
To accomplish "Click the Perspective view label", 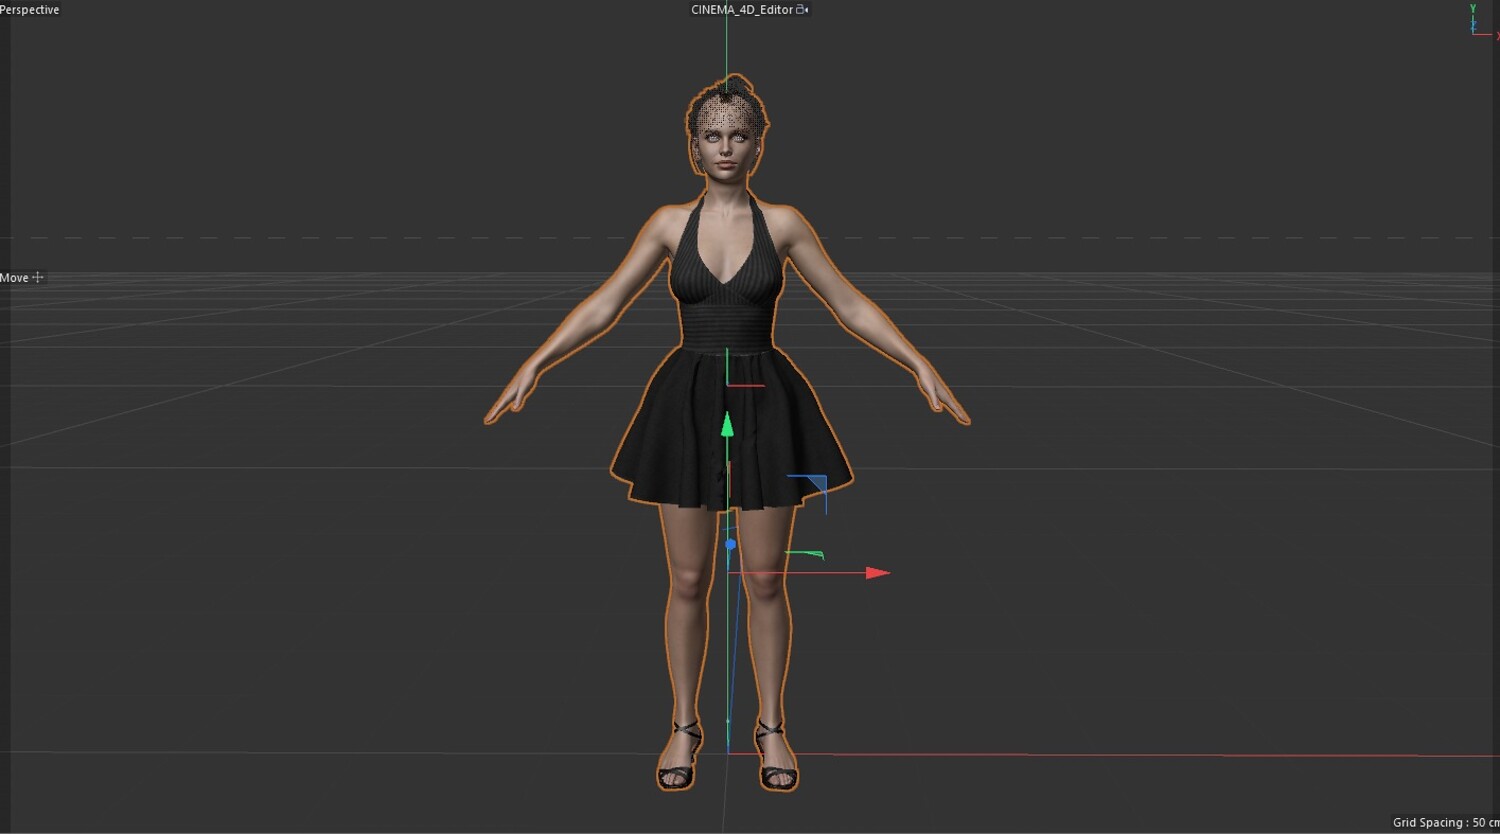I will [x=30, y=10].
